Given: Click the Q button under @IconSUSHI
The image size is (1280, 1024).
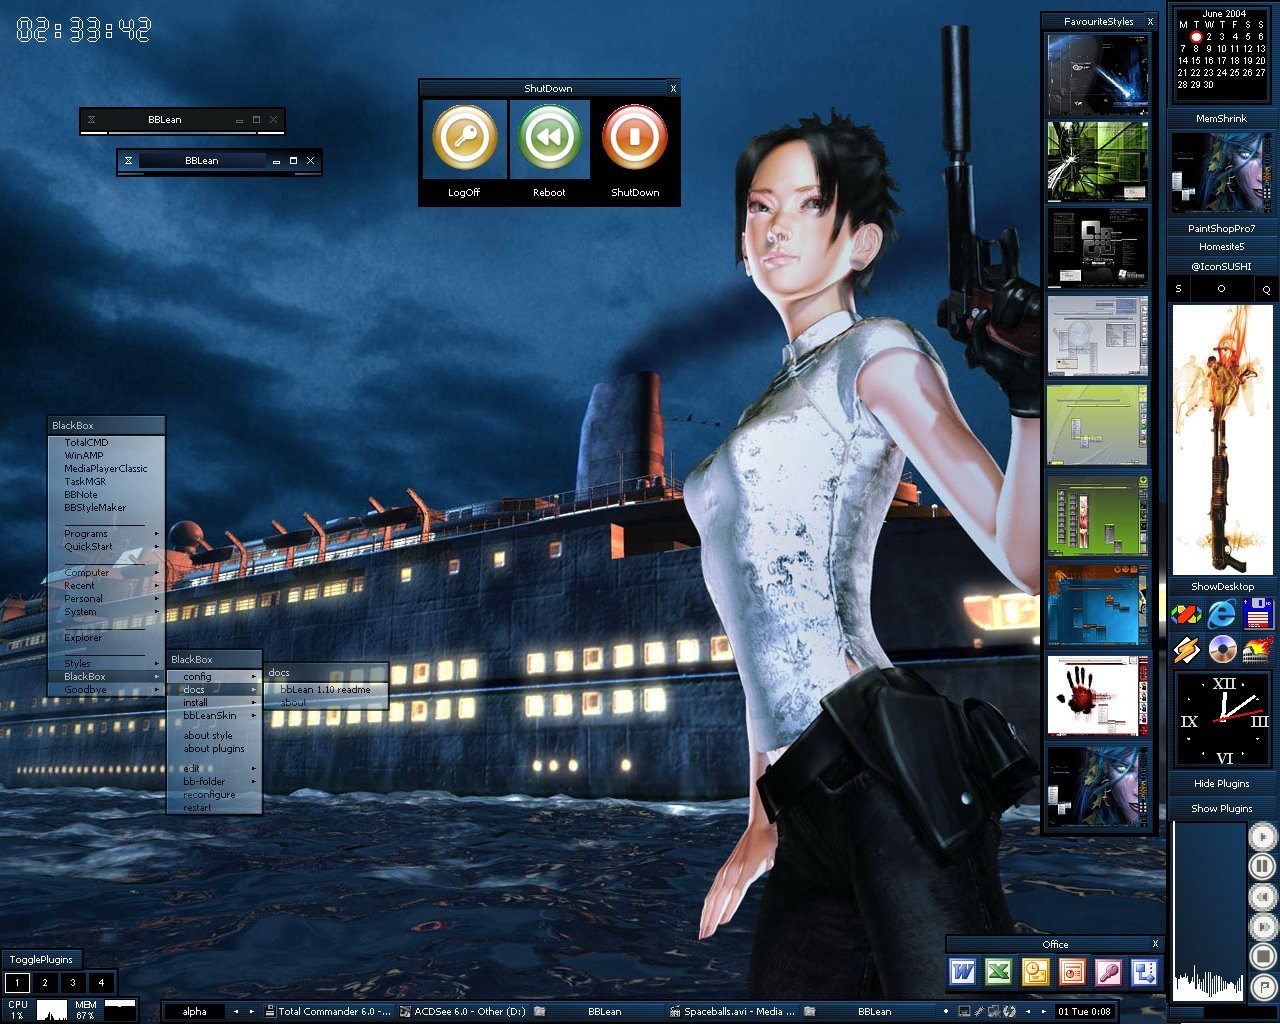Looking at the screenshot, I should (x=1265, y=289).
